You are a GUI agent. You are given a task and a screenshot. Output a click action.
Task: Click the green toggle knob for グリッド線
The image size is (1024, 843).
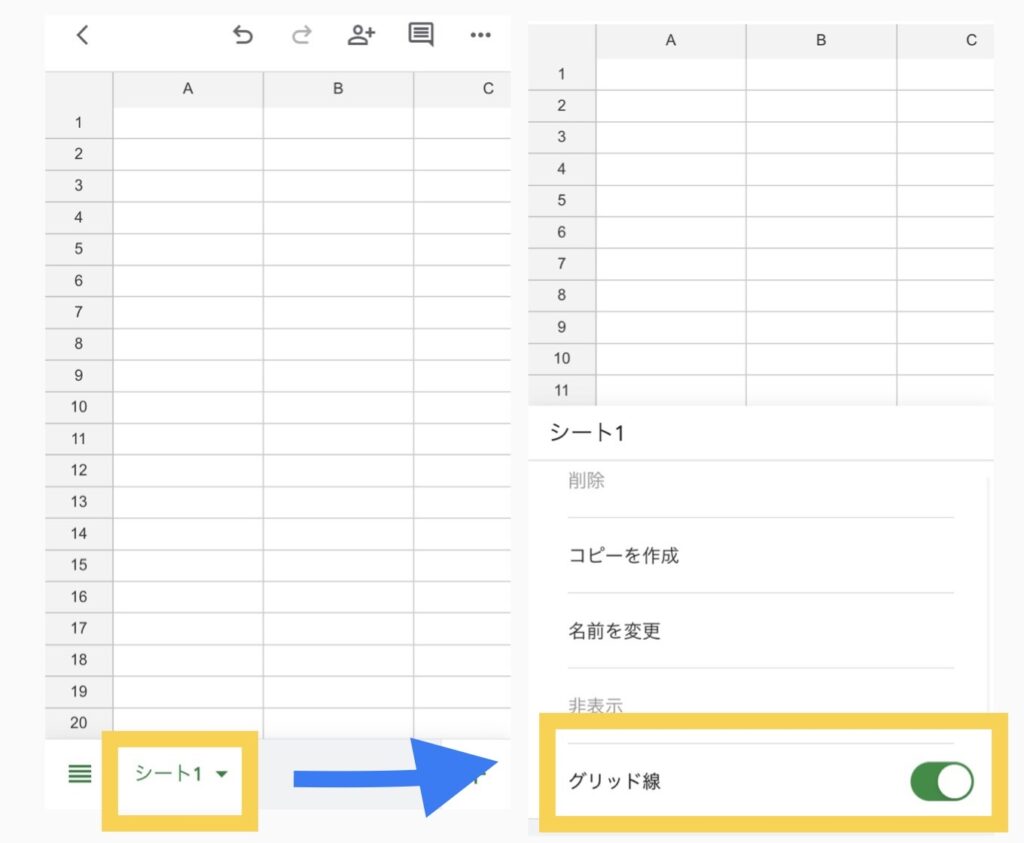[957, 782]
